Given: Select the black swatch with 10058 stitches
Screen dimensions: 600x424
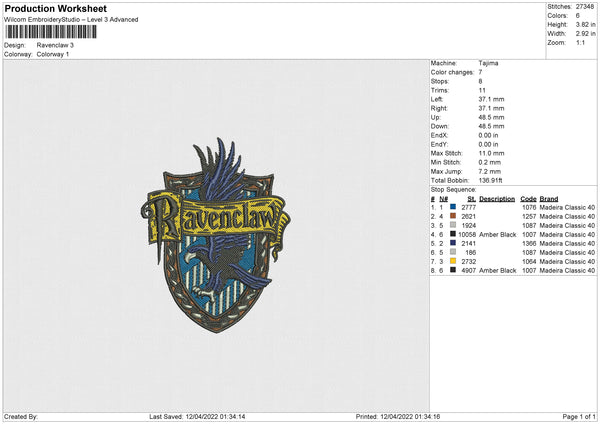Looking at the screenshot, I should pyautogui.click(x=453, y=234).
